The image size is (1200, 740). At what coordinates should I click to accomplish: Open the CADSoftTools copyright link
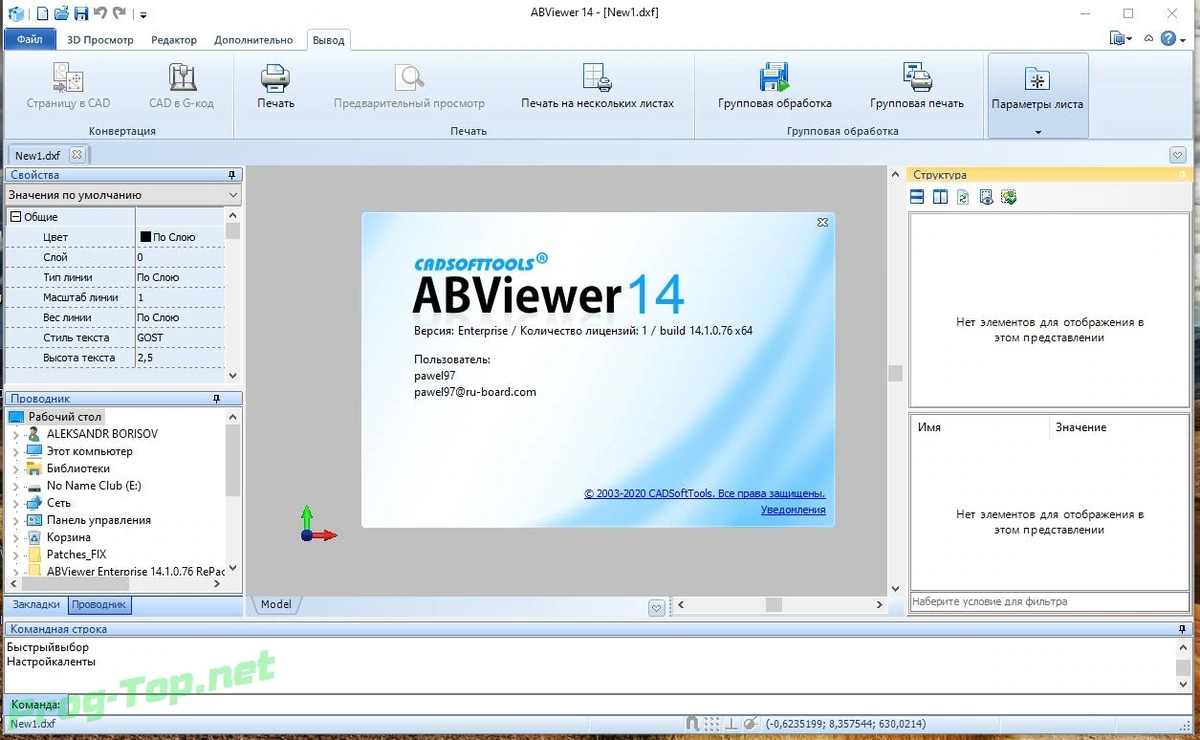(x=704, y=493)
